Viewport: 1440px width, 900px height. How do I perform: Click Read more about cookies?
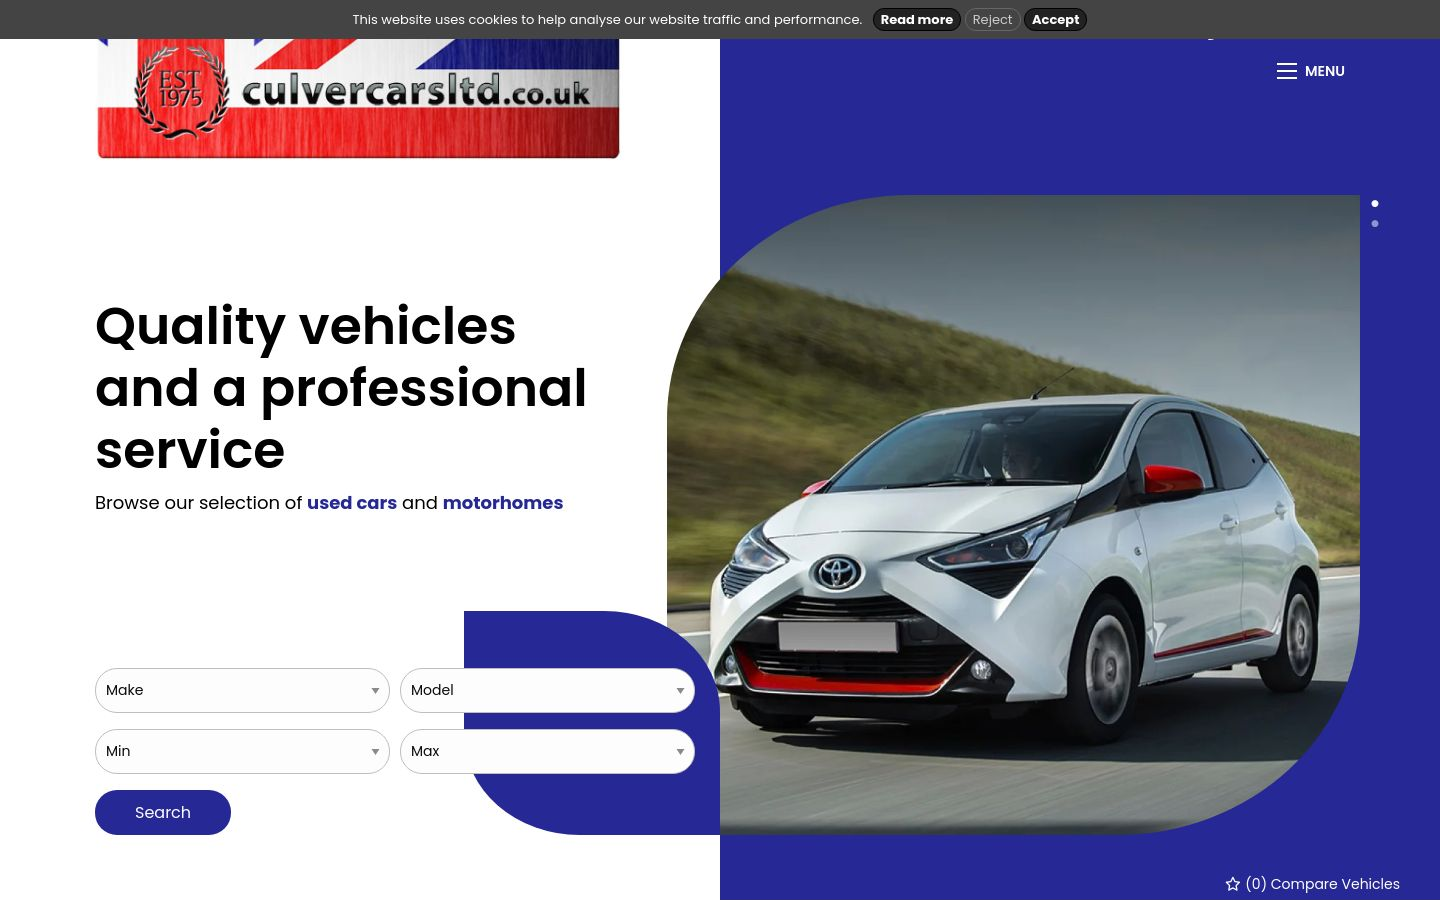tap(916, 20)
